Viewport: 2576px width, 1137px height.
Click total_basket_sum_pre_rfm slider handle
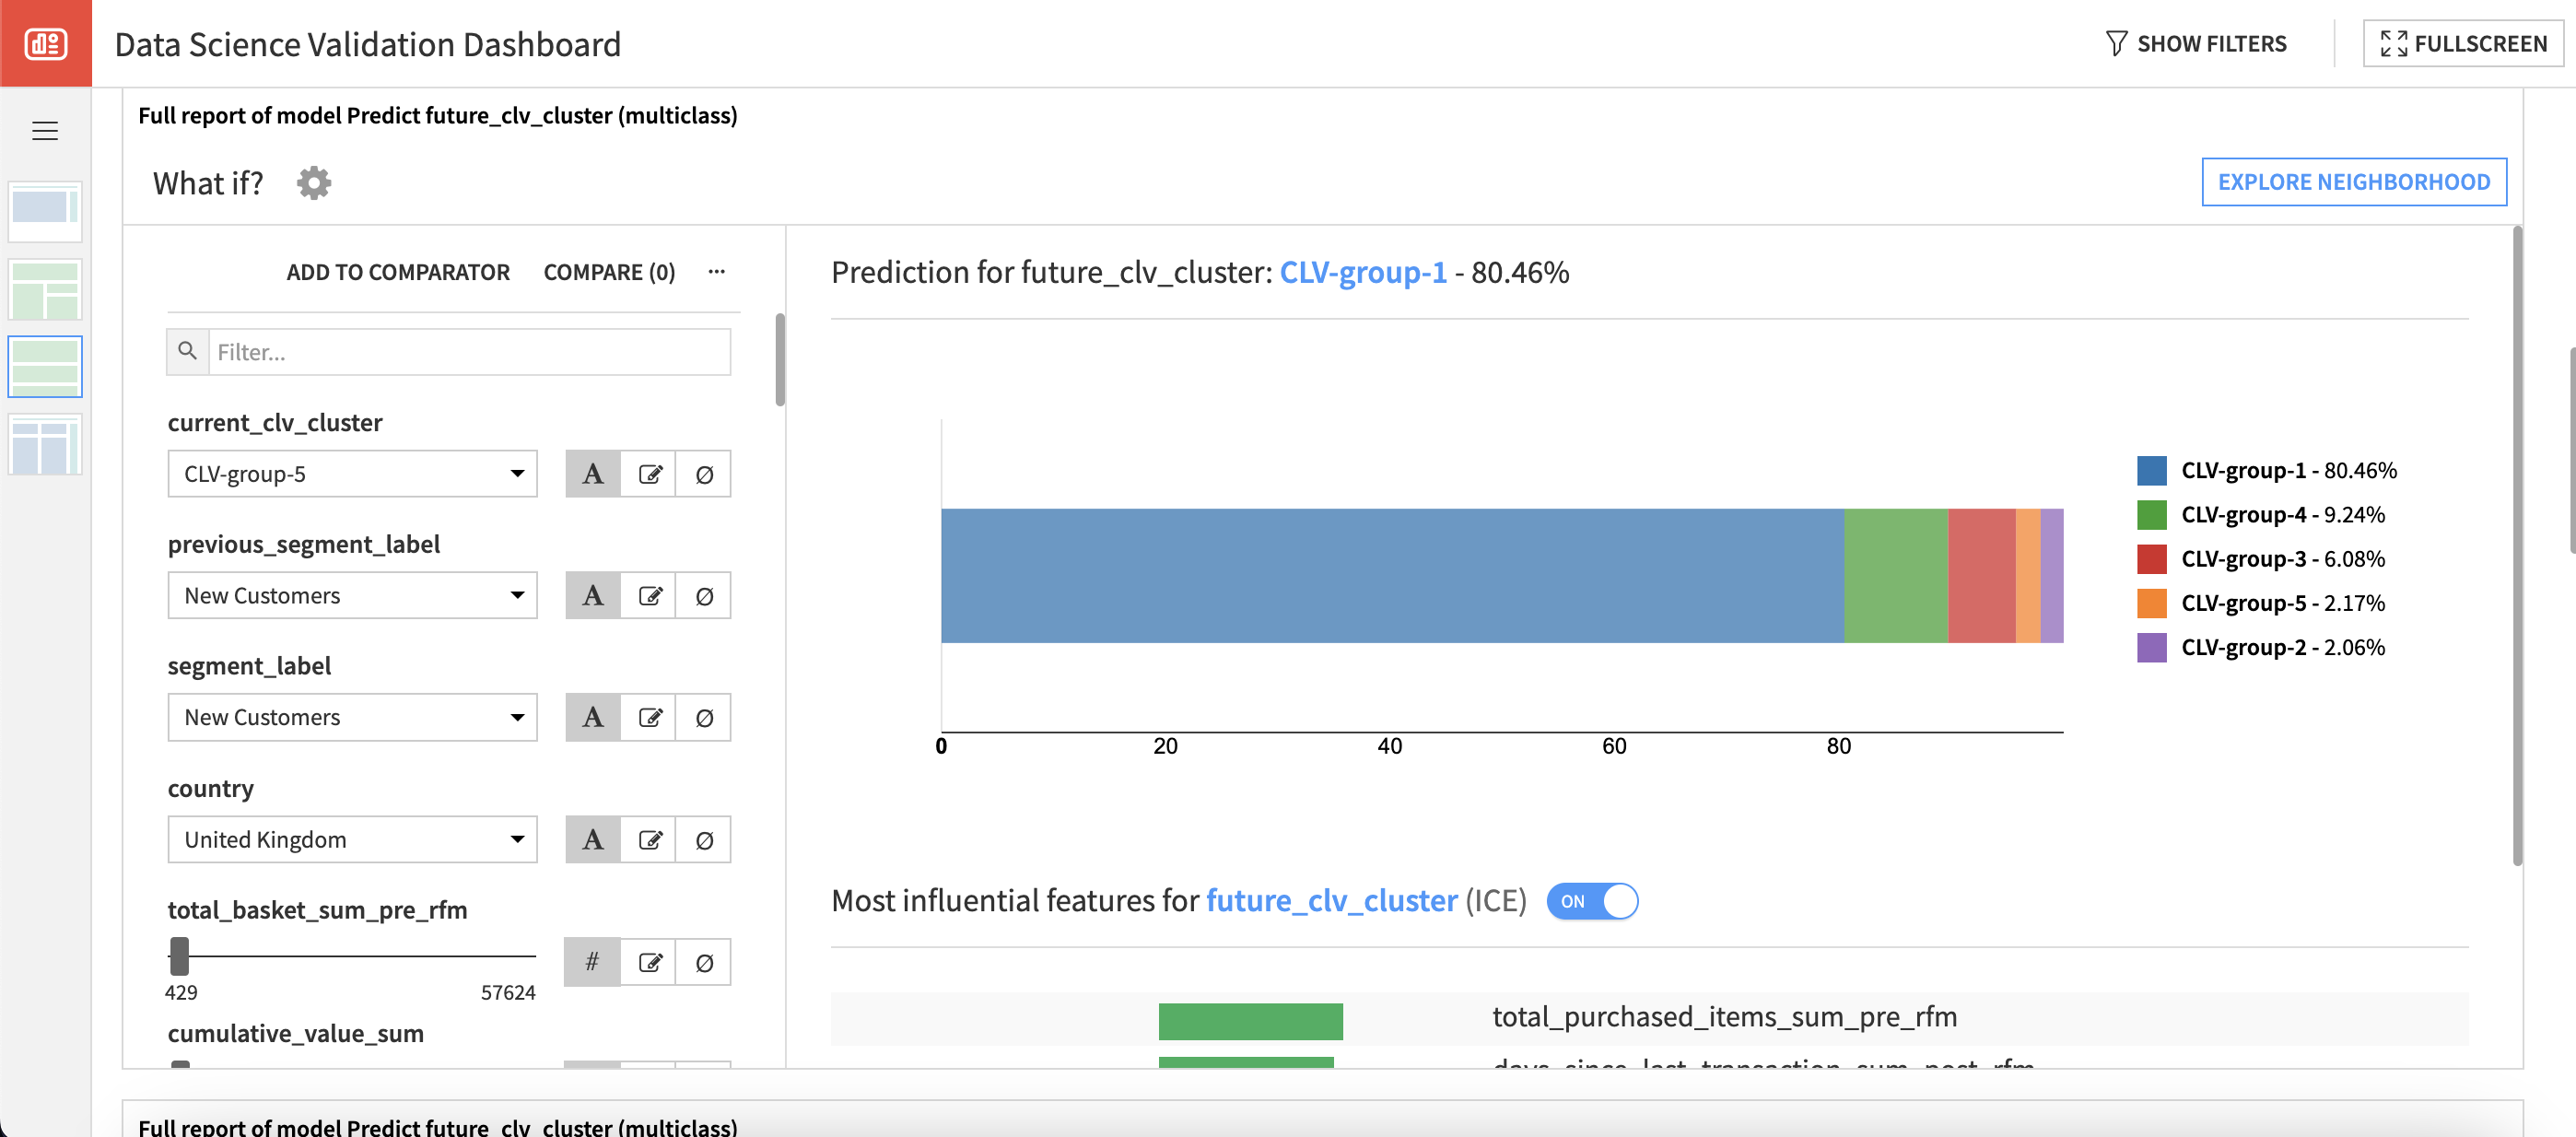(x=179, y=956)
